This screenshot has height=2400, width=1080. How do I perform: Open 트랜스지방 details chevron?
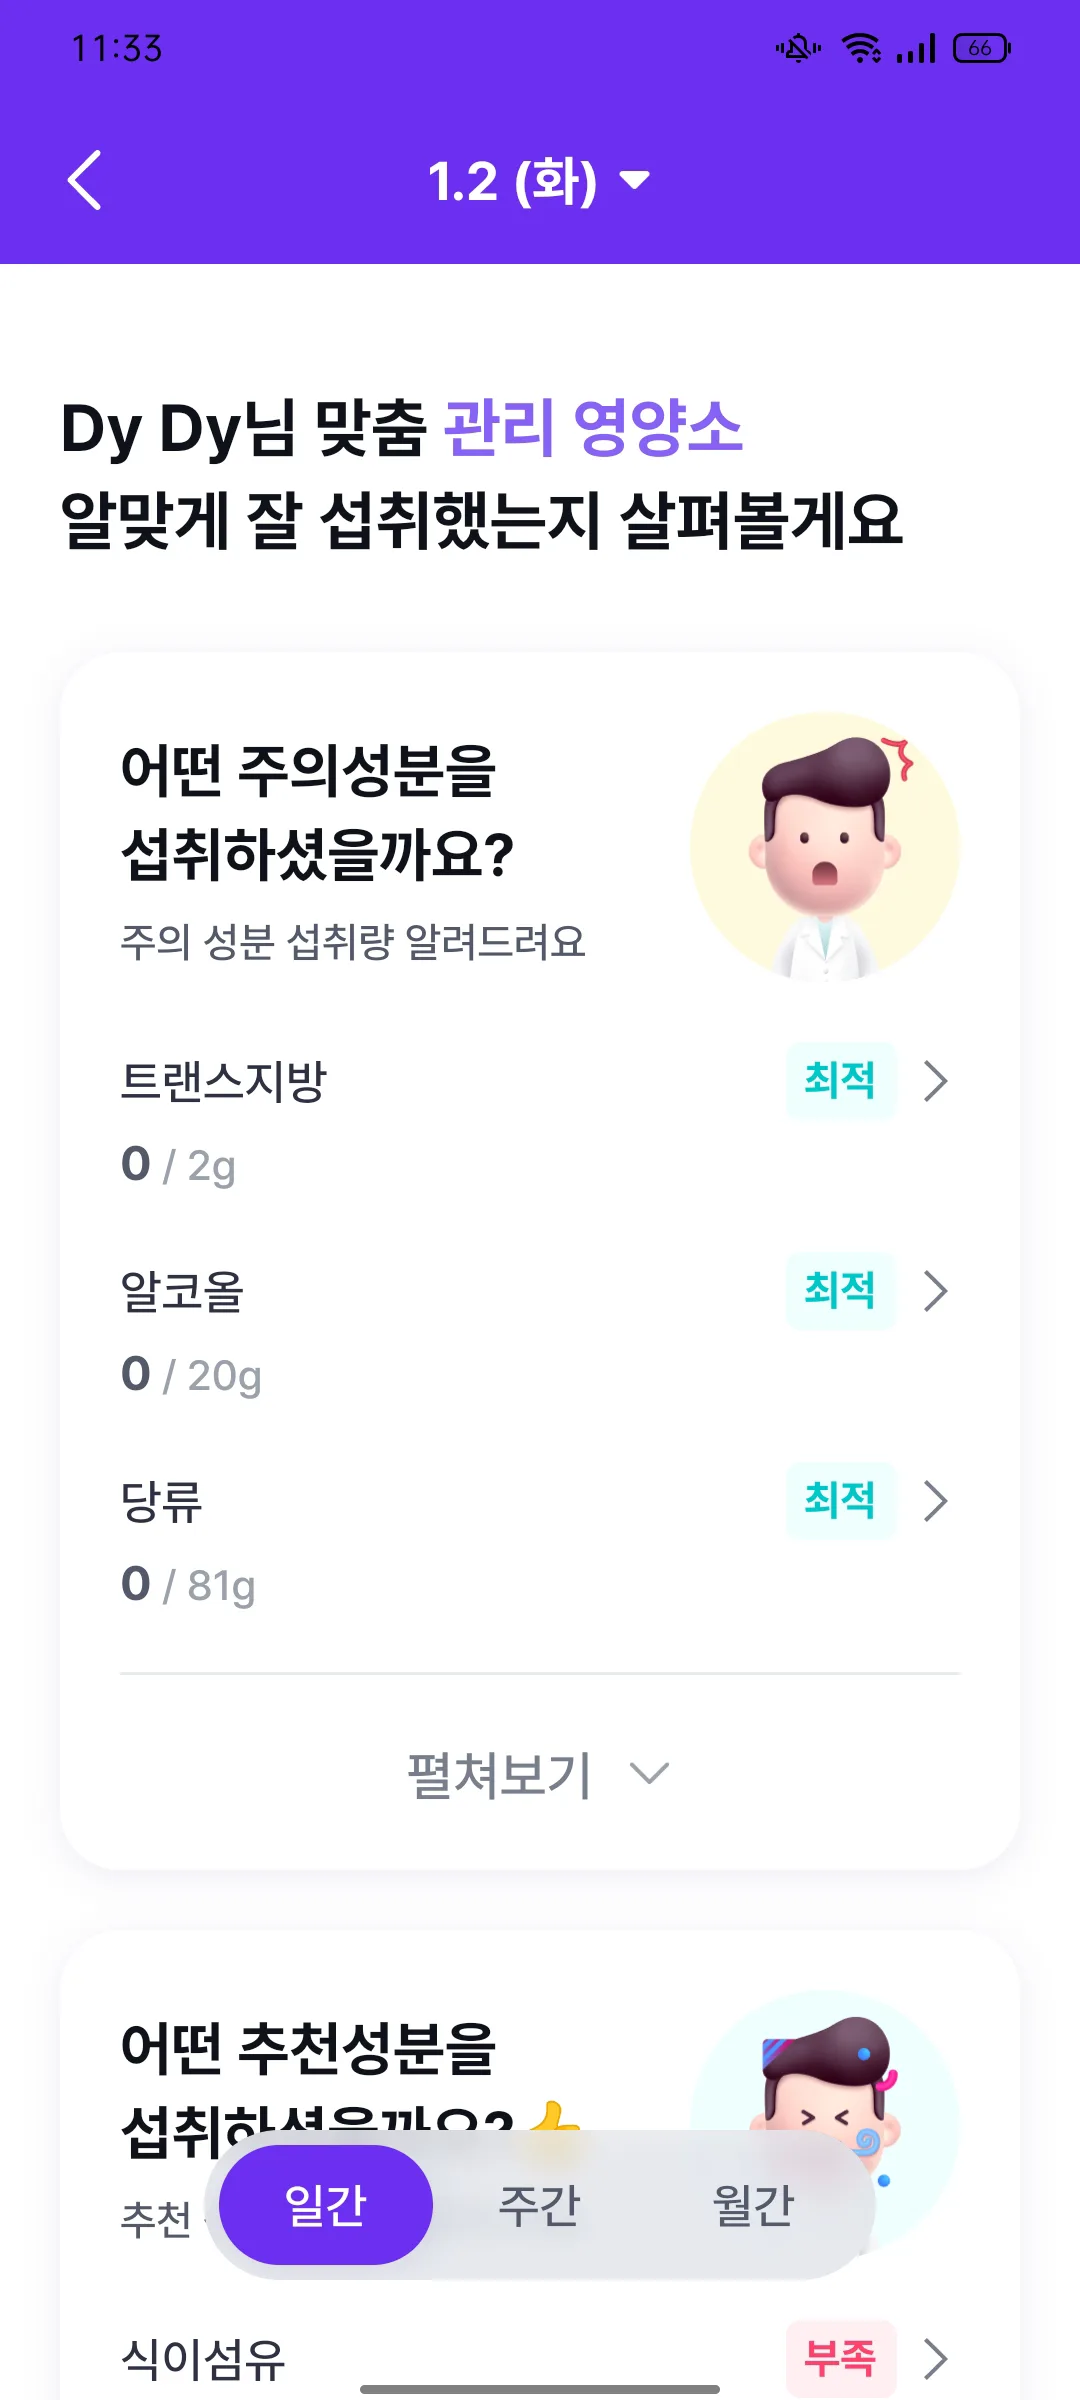click(936, 1081)
